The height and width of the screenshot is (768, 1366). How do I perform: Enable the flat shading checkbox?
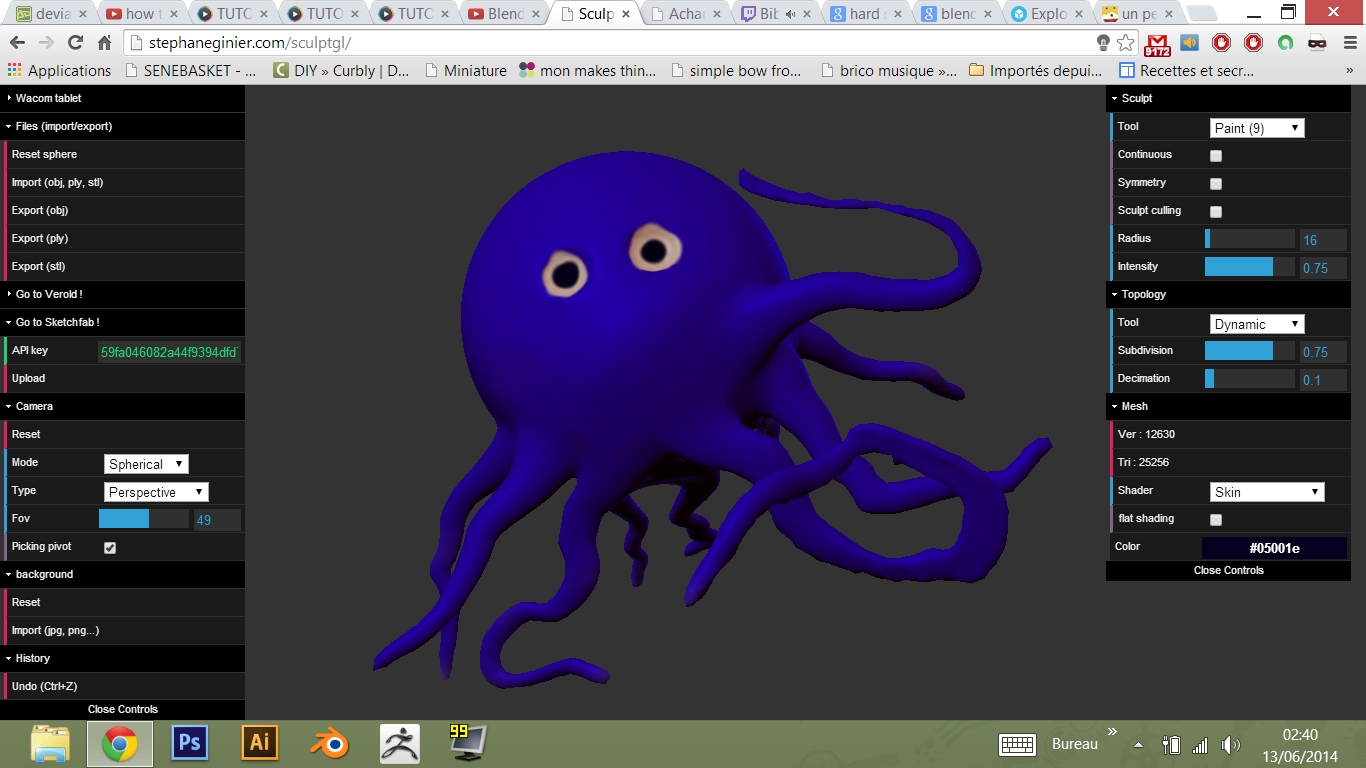click(x=1216, y=520)
